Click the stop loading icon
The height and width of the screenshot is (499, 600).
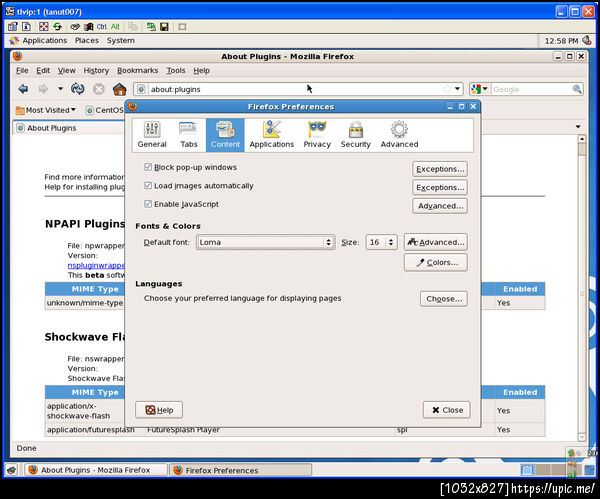click(99, 89)
